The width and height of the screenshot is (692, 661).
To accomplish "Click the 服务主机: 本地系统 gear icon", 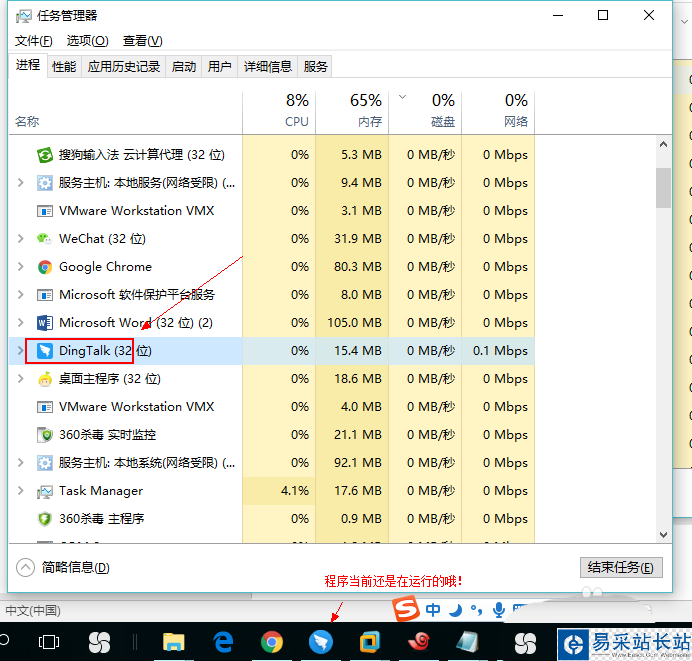I will 45,463.
